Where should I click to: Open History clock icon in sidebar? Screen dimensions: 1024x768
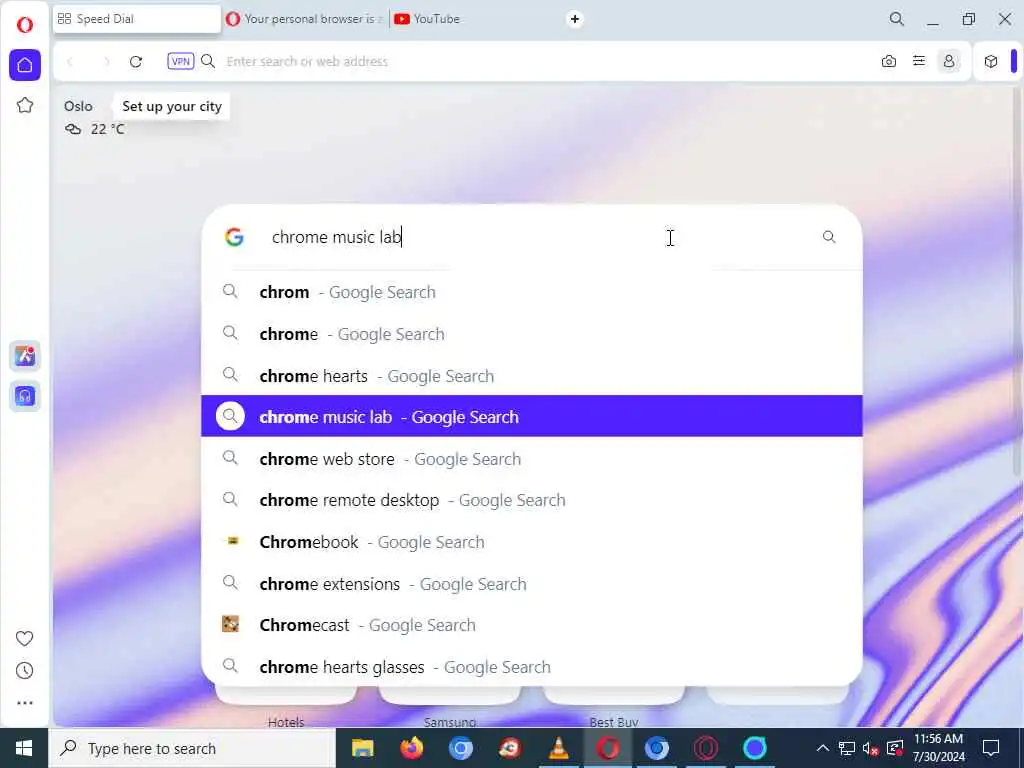[25, 671]
